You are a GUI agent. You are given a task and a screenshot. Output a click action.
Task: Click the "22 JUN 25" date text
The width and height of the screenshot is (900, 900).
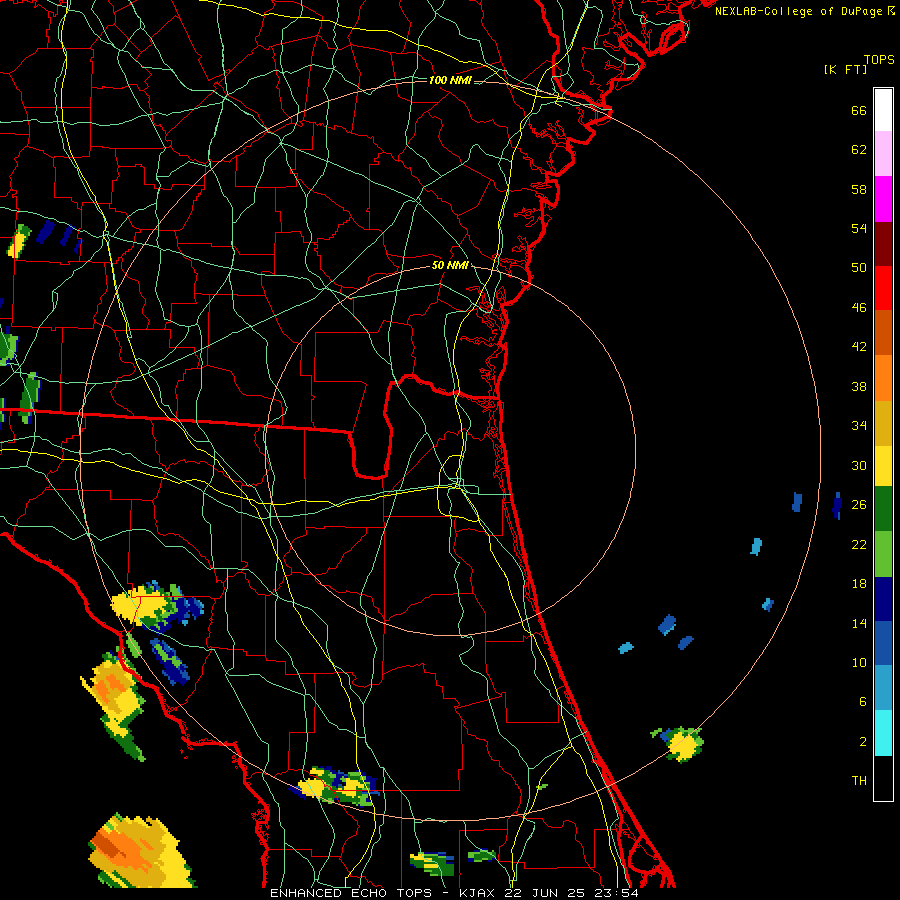pos(545,893)
